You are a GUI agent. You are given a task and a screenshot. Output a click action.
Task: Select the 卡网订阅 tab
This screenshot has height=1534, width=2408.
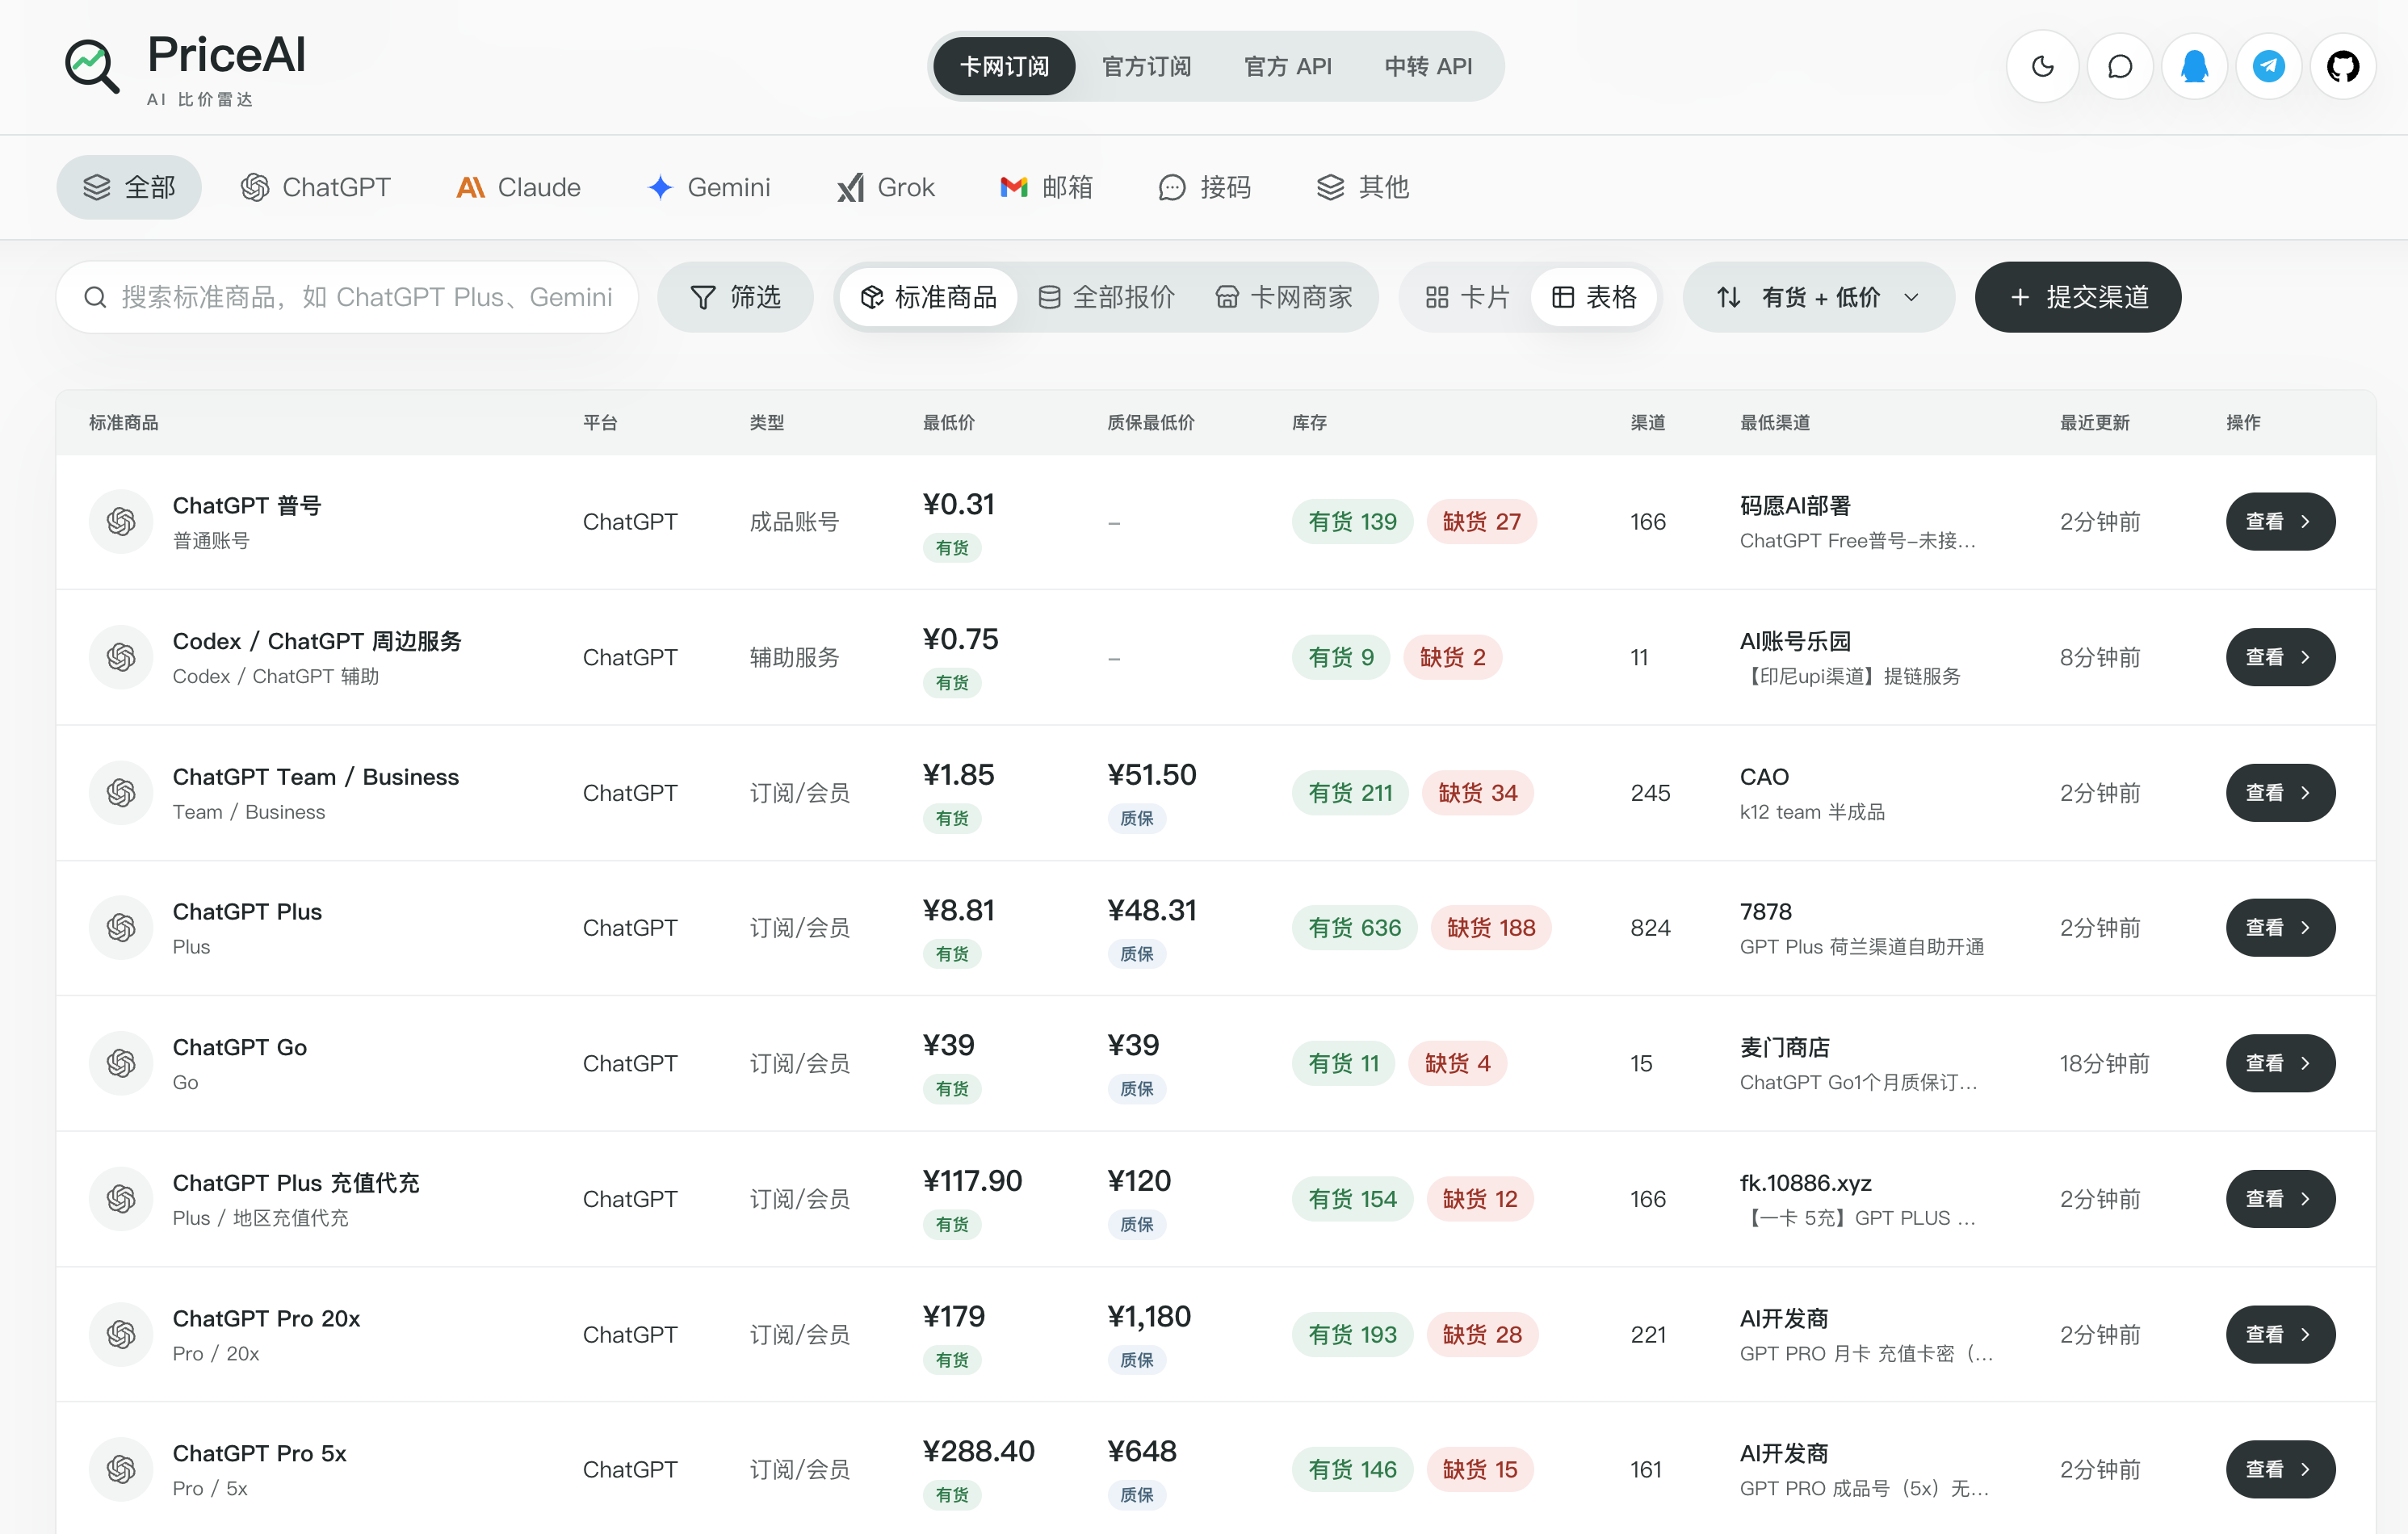point(1004,67)
